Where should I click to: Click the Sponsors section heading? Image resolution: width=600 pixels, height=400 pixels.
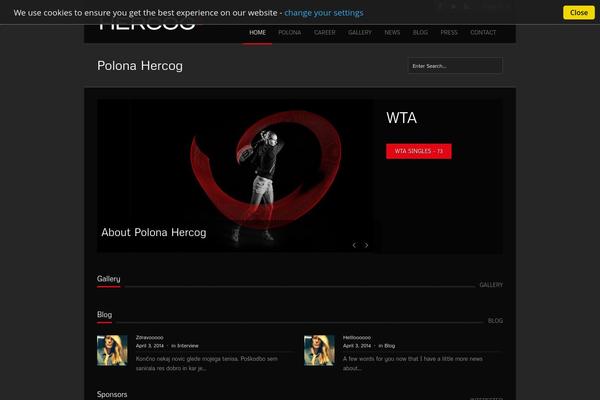pyautogui.click(x=112, y=394)
